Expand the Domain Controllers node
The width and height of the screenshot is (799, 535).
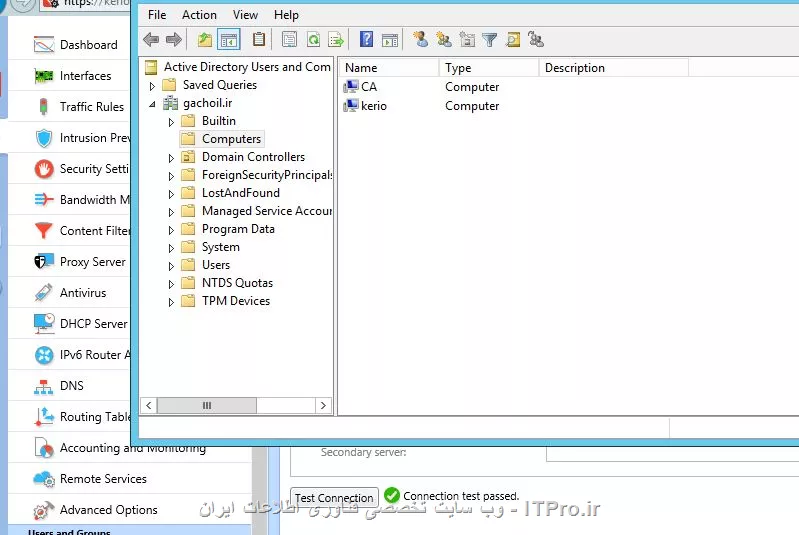tap(171, 158)
